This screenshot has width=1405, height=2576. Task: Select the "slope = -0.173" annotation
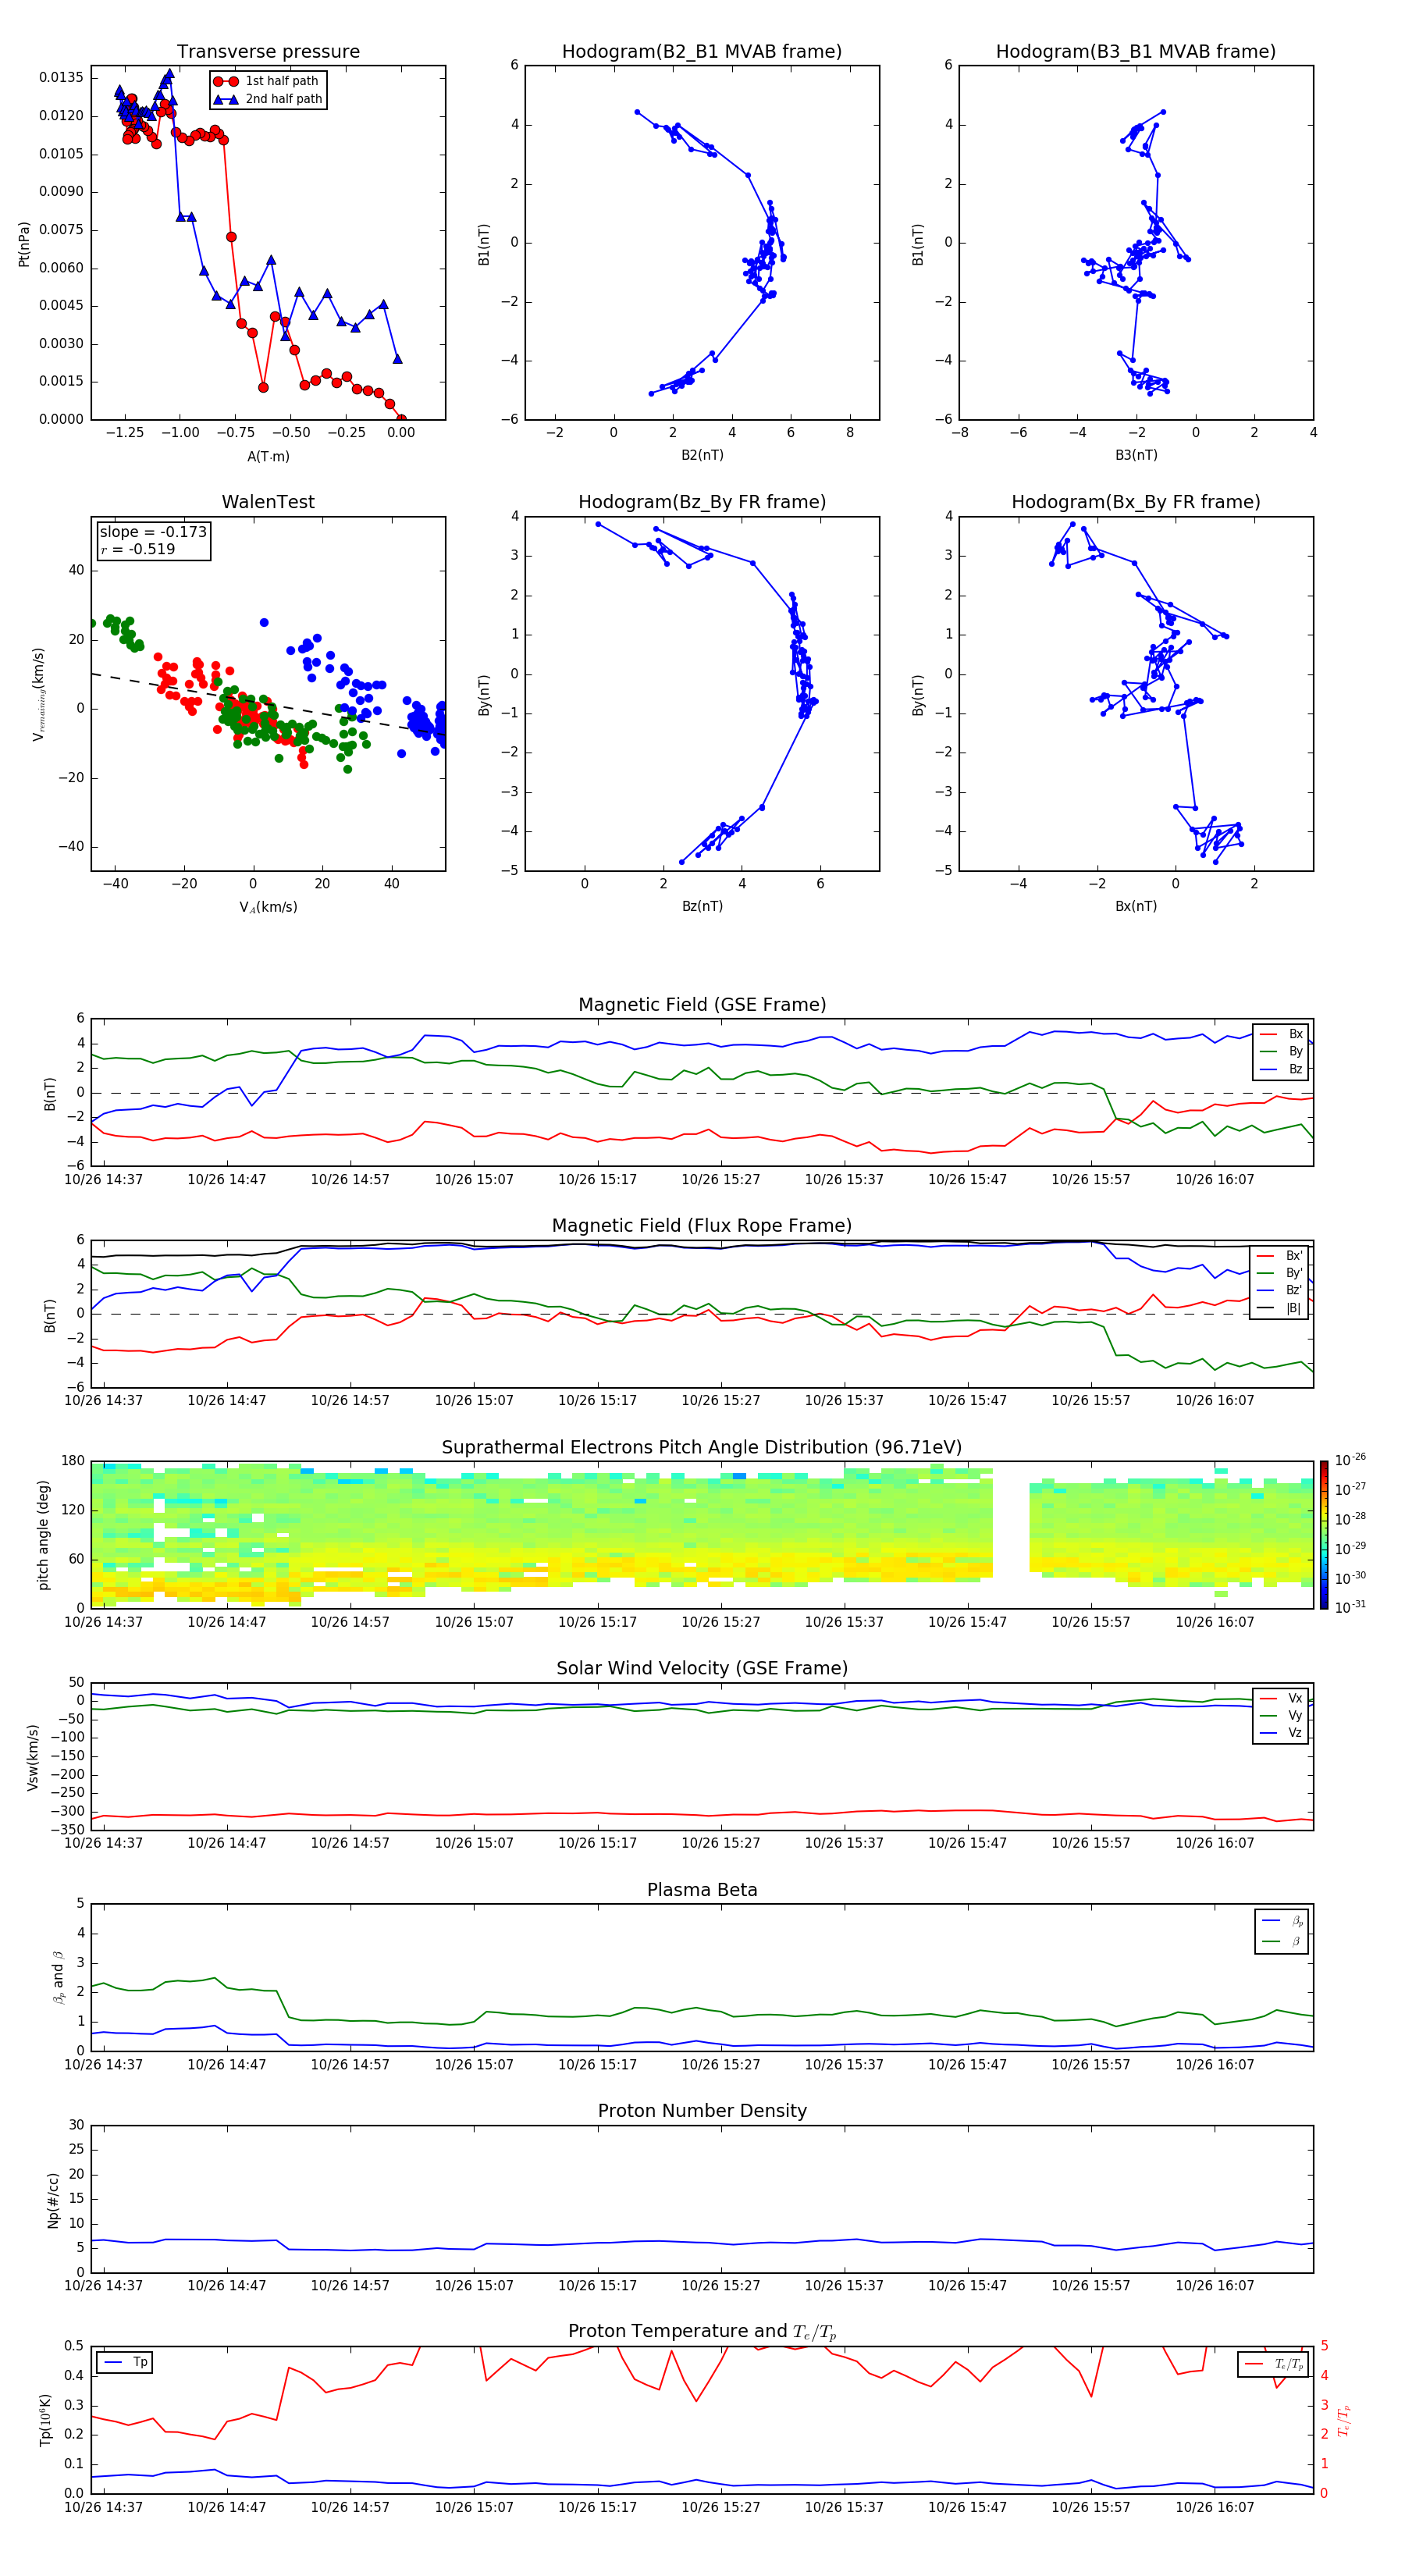pyautogui.click(x=153, y=532)
